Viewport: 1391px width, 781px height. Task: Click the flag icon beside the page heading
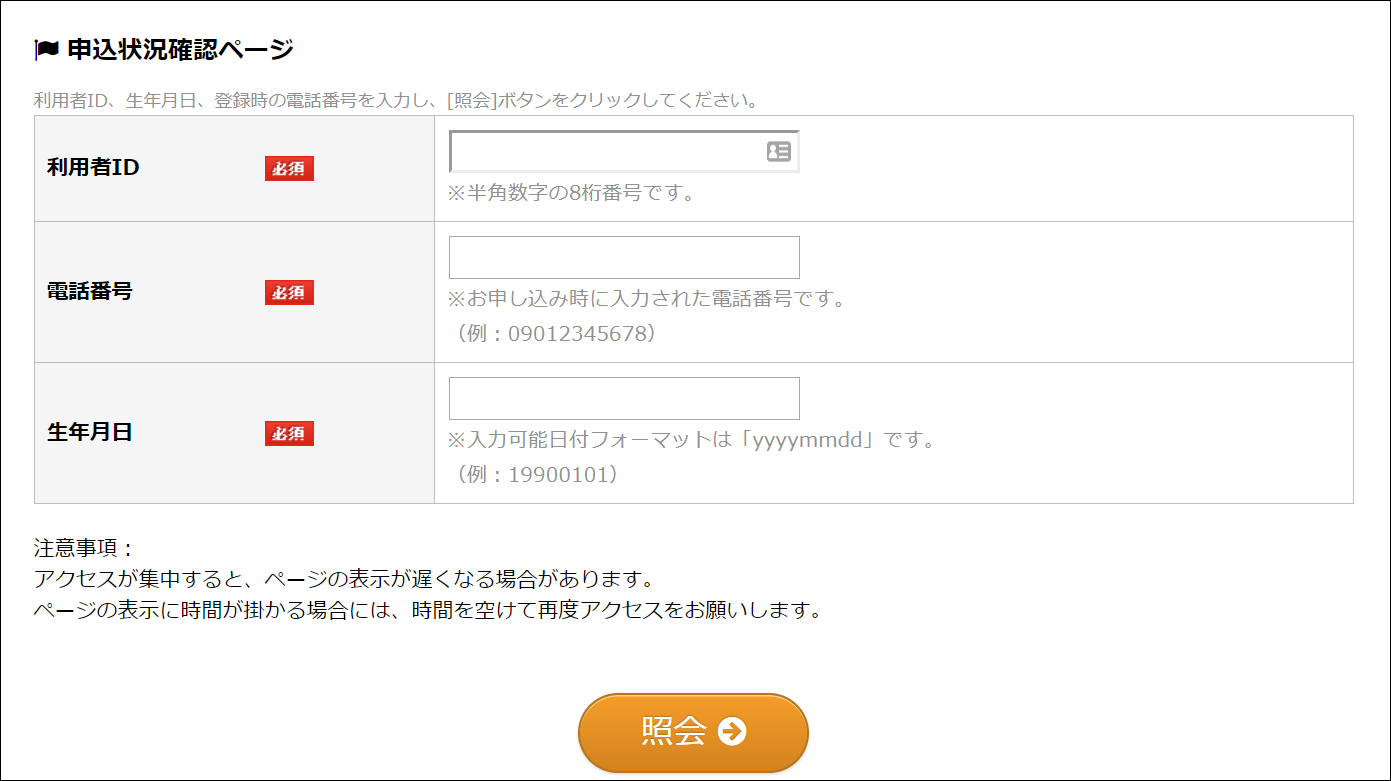pyautogui.click(x=46, y=49)
